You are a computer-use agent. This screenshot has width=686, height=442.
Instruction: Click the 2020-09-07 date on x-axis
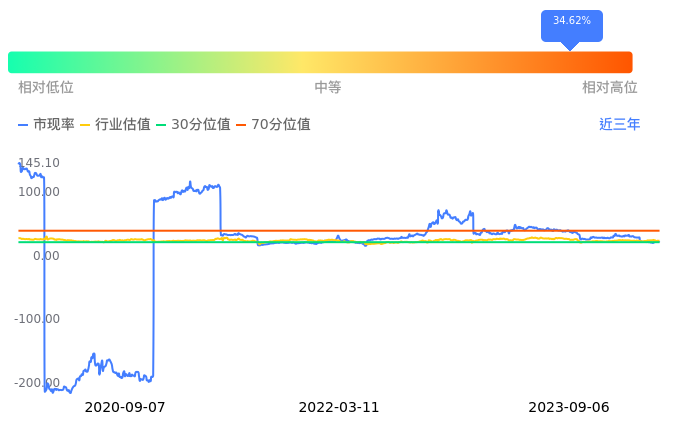pyautogui.click(x=124, y=408)
